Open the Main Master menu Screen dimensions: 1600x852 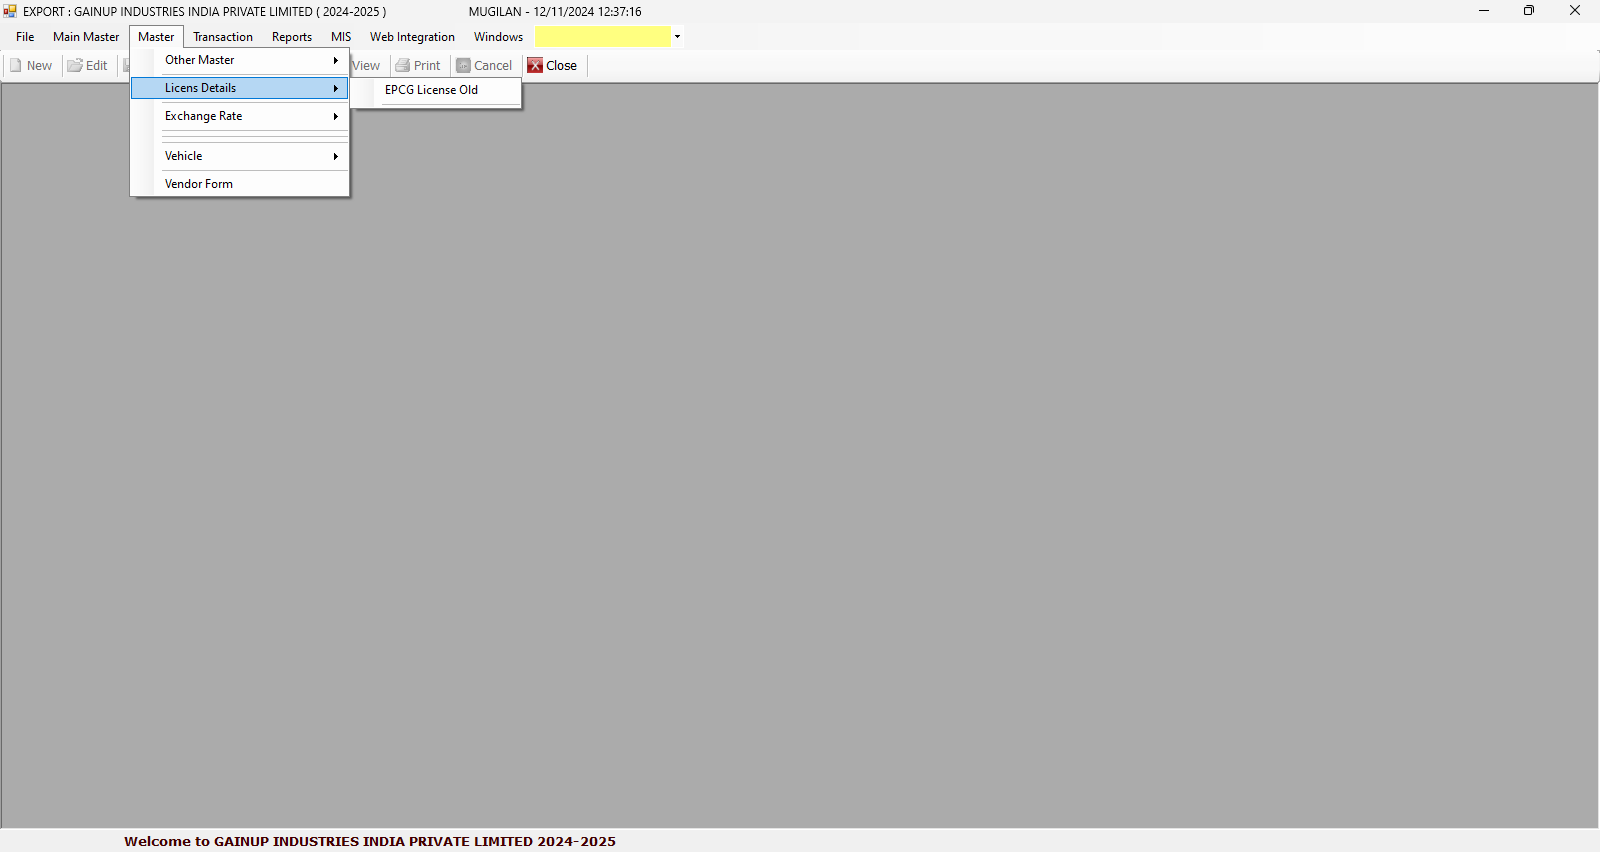coord(86,37)
